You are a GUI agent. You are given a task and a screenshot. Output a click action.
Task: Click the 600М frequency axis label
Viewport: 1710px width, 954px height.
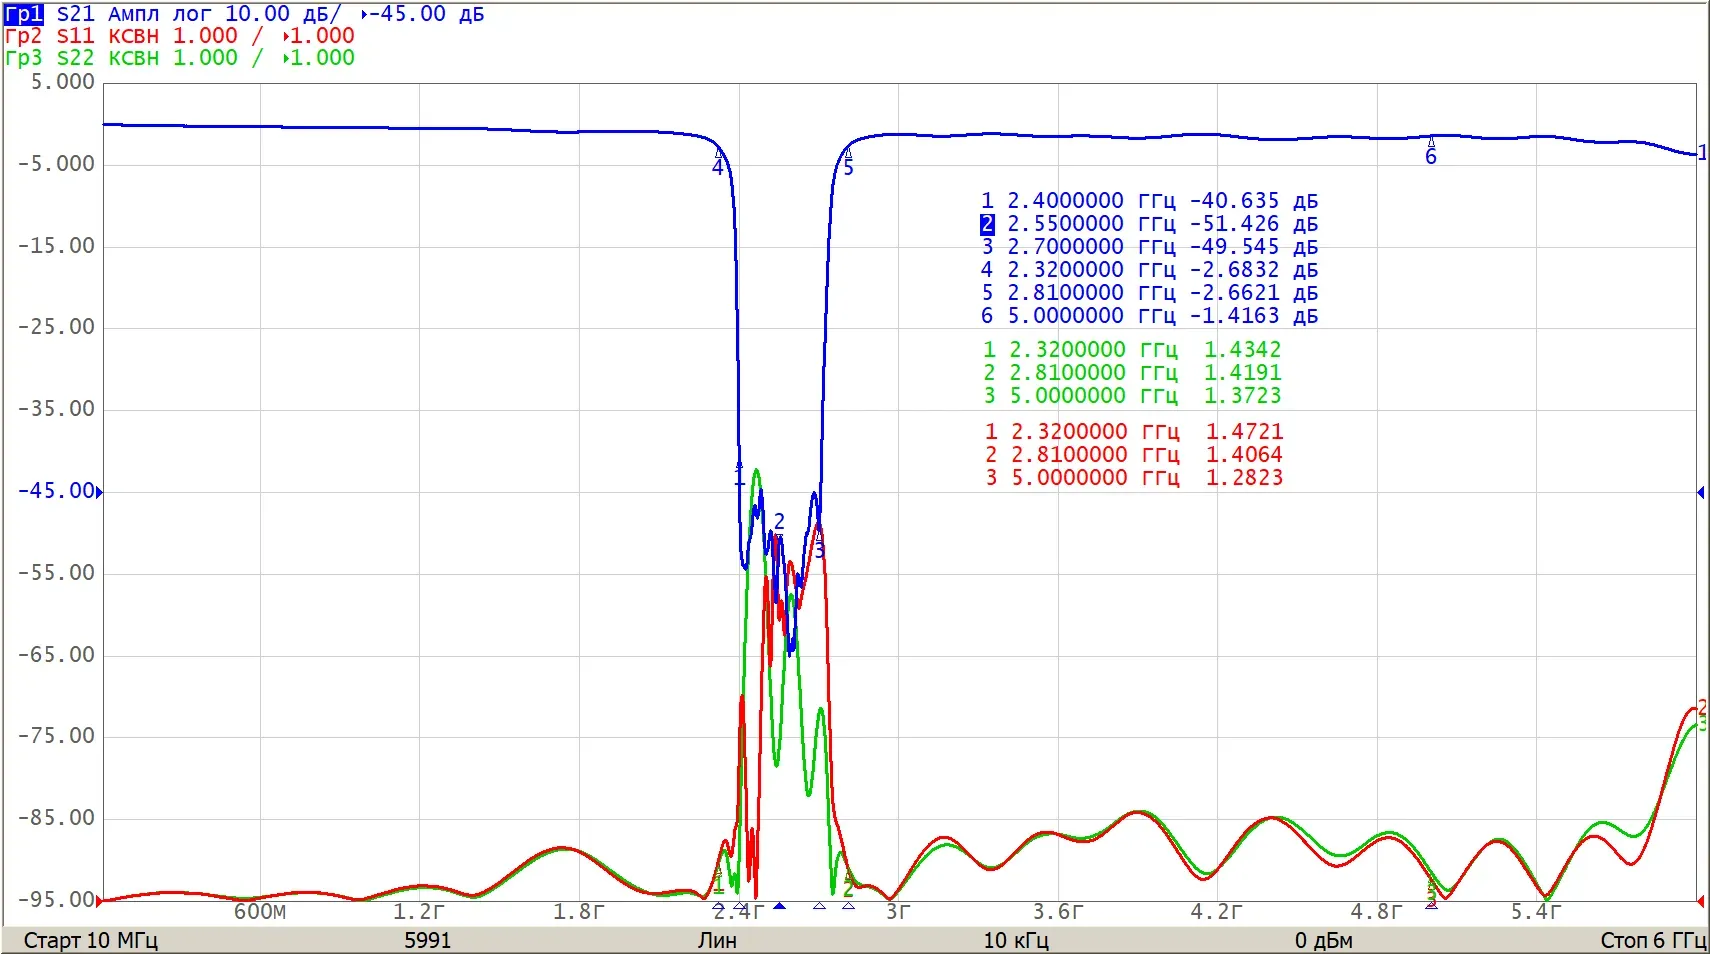[x=260, y=912]
